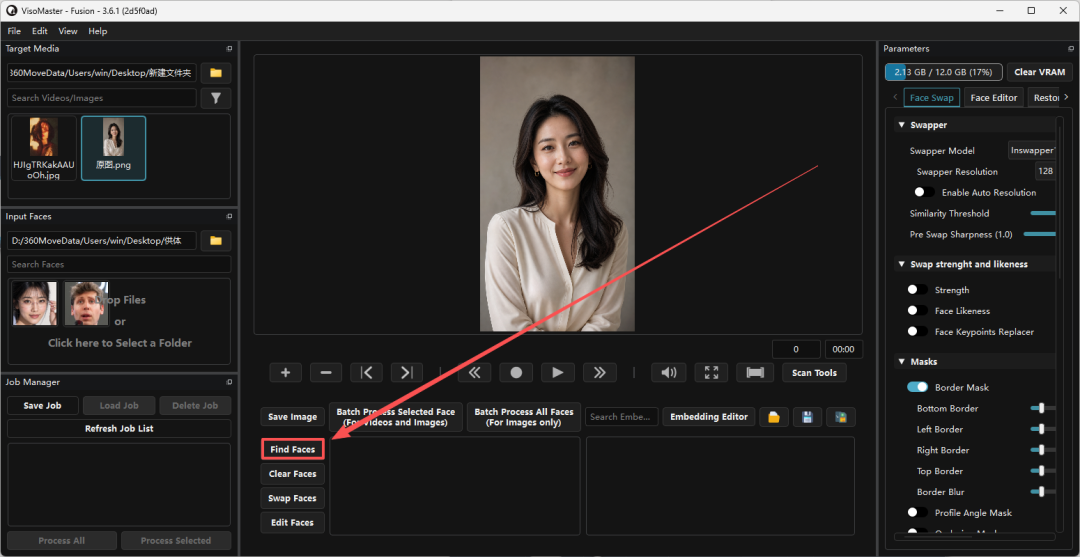
Task: Open embeddings file with folder icon
Action: point(773,417)
